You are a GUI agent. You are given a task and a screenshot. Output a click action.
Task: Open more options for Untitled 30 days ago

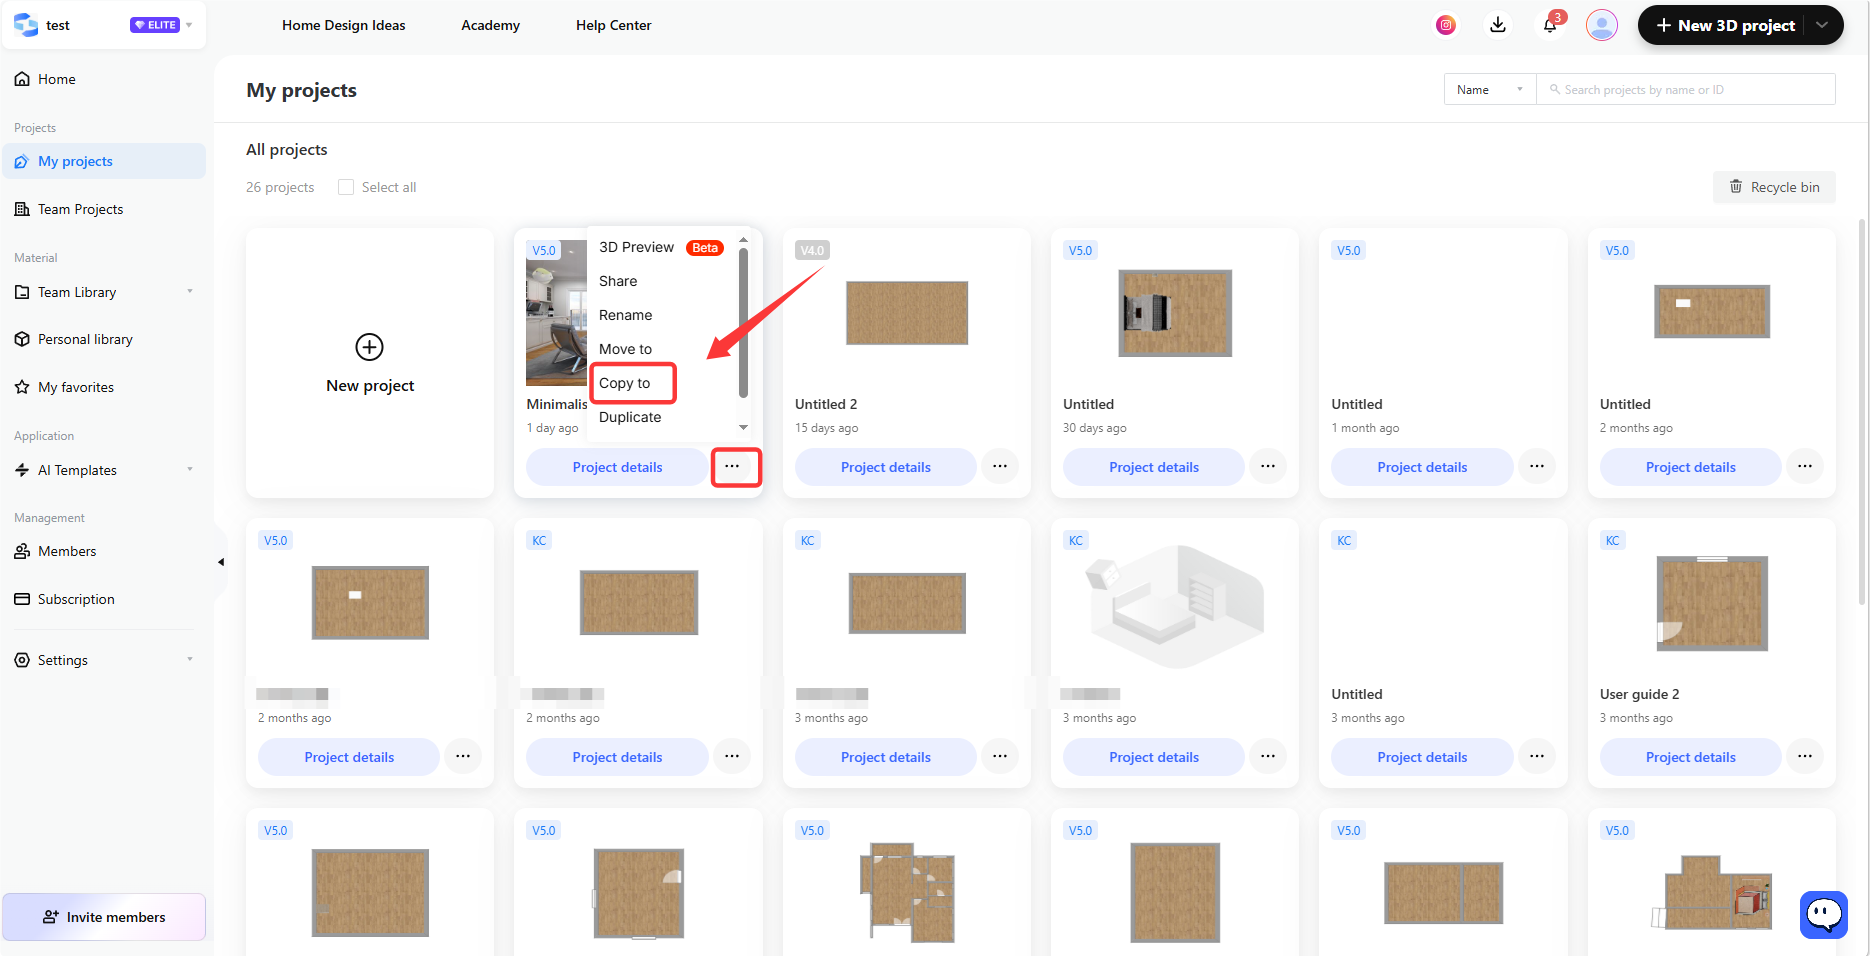1268,467
